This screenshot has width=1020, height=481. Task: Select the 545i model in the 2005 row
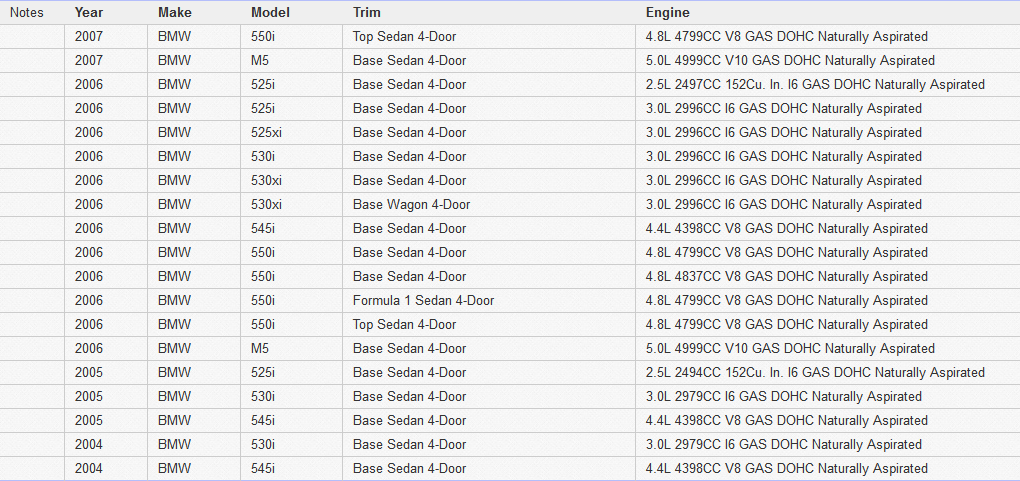point(265,421)
